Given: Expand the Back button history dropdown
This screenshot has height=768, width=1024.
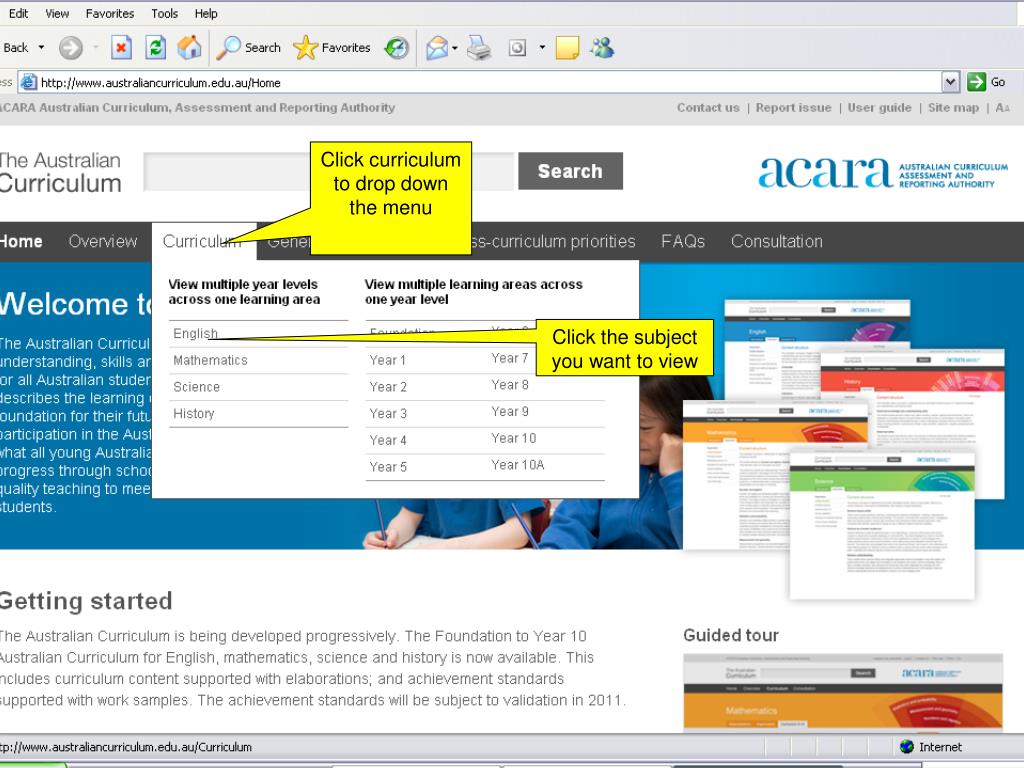Looking at the screenshot, I should point(41,48).
